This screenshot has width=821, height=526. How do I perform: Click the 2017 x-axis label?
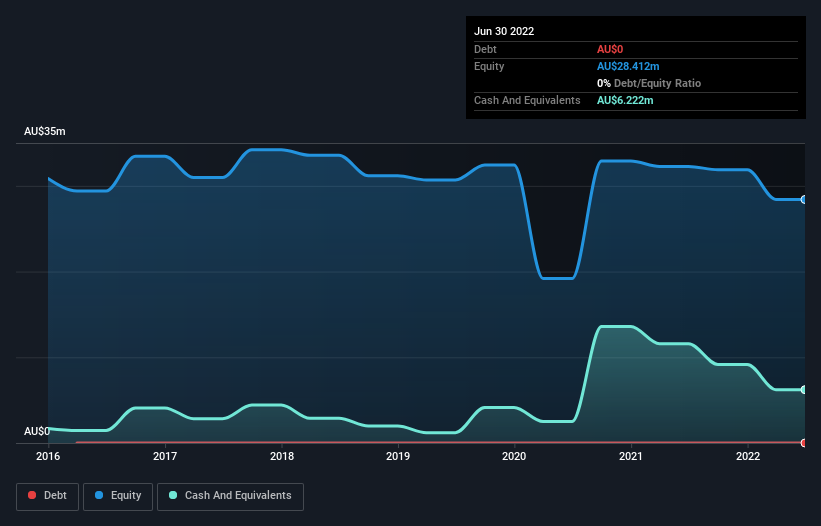click(x=165, y=456)
